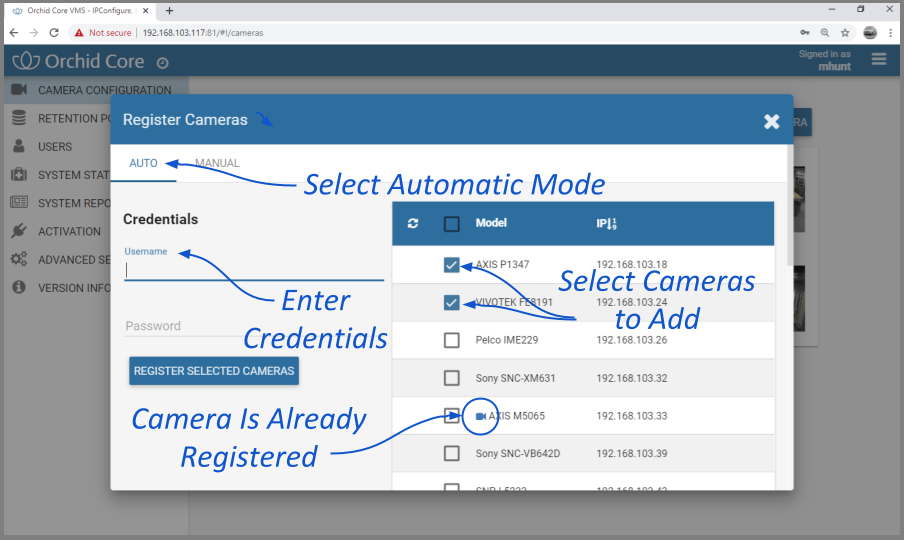Check the Sony SNC-VB642D camera
The image size is (904, 540).
click(451, 454)
